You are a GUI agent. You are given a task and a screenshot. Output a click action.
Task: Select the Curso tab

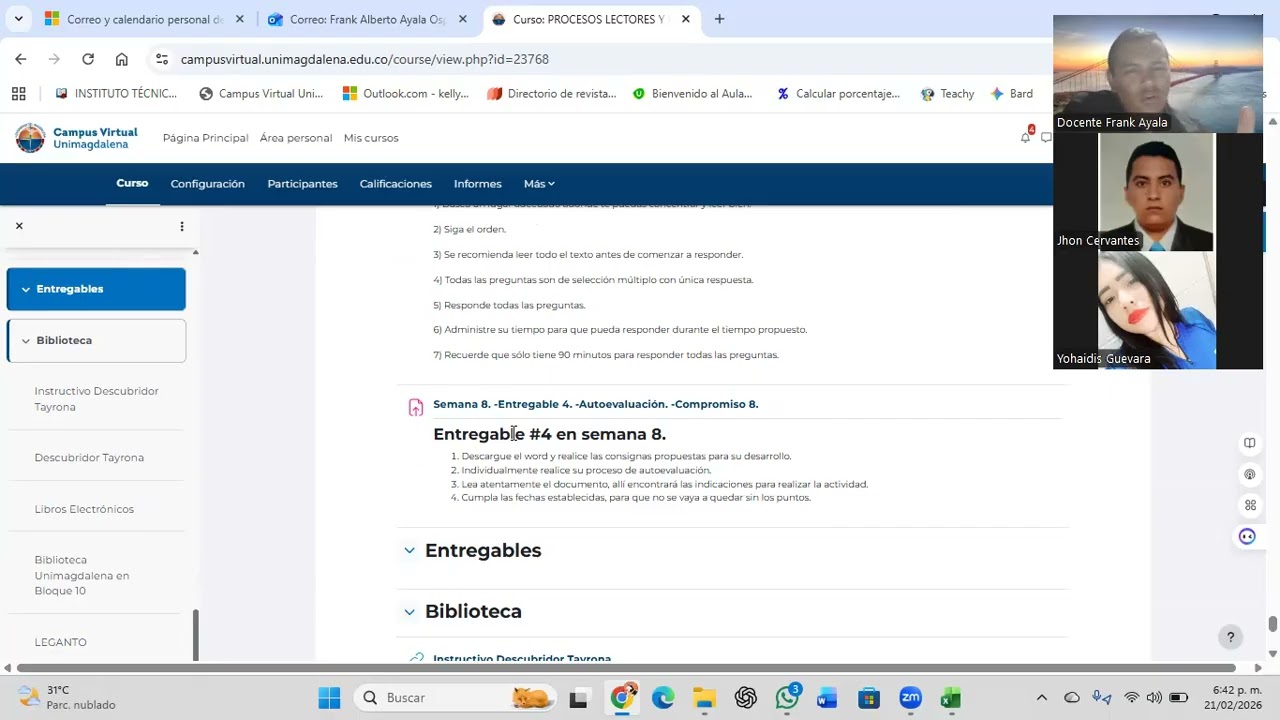point(132,183)
